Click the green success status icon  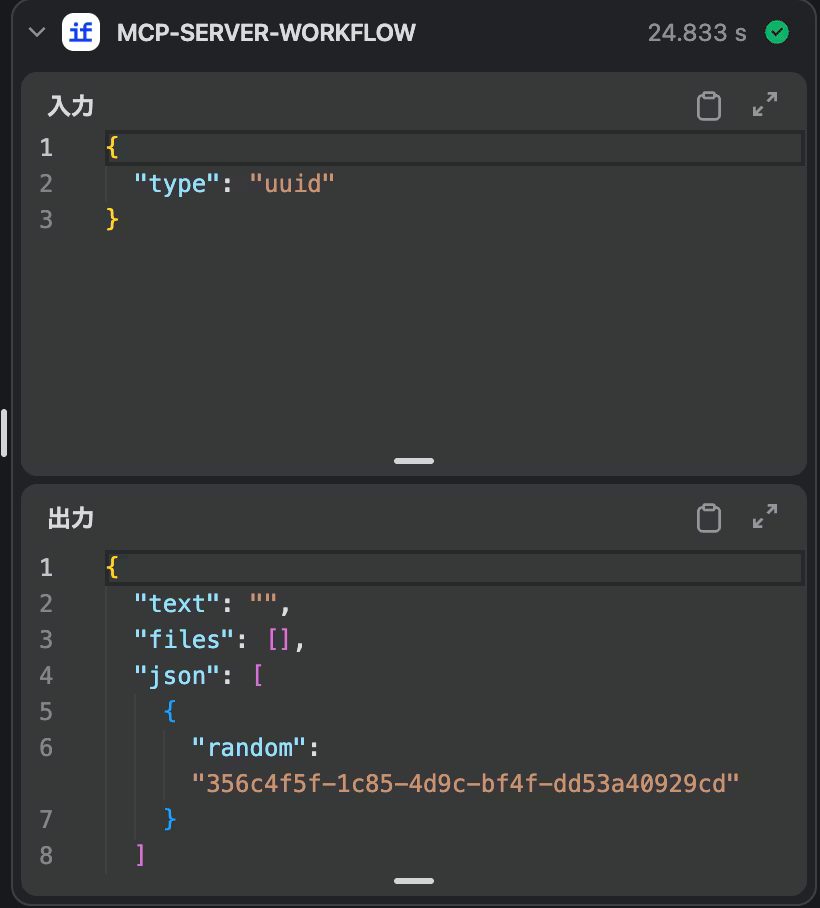point(776,32)
